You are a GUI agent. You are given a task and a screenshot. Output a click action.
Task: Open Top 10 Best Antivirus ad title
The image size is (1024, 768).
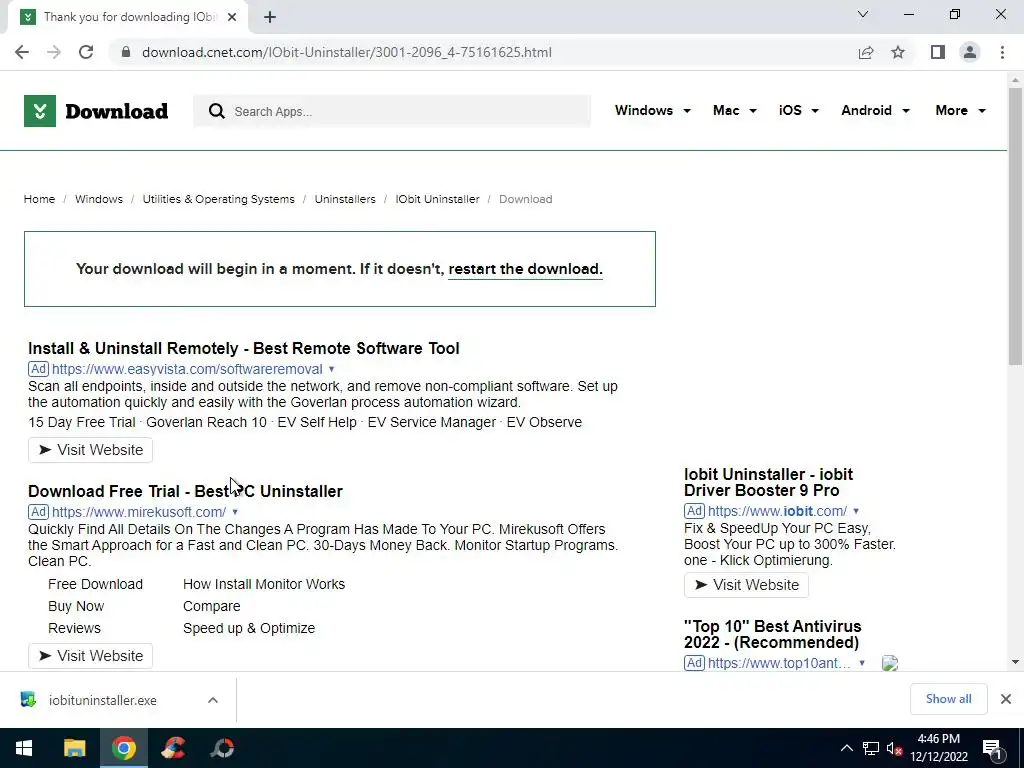pos(773,634)
